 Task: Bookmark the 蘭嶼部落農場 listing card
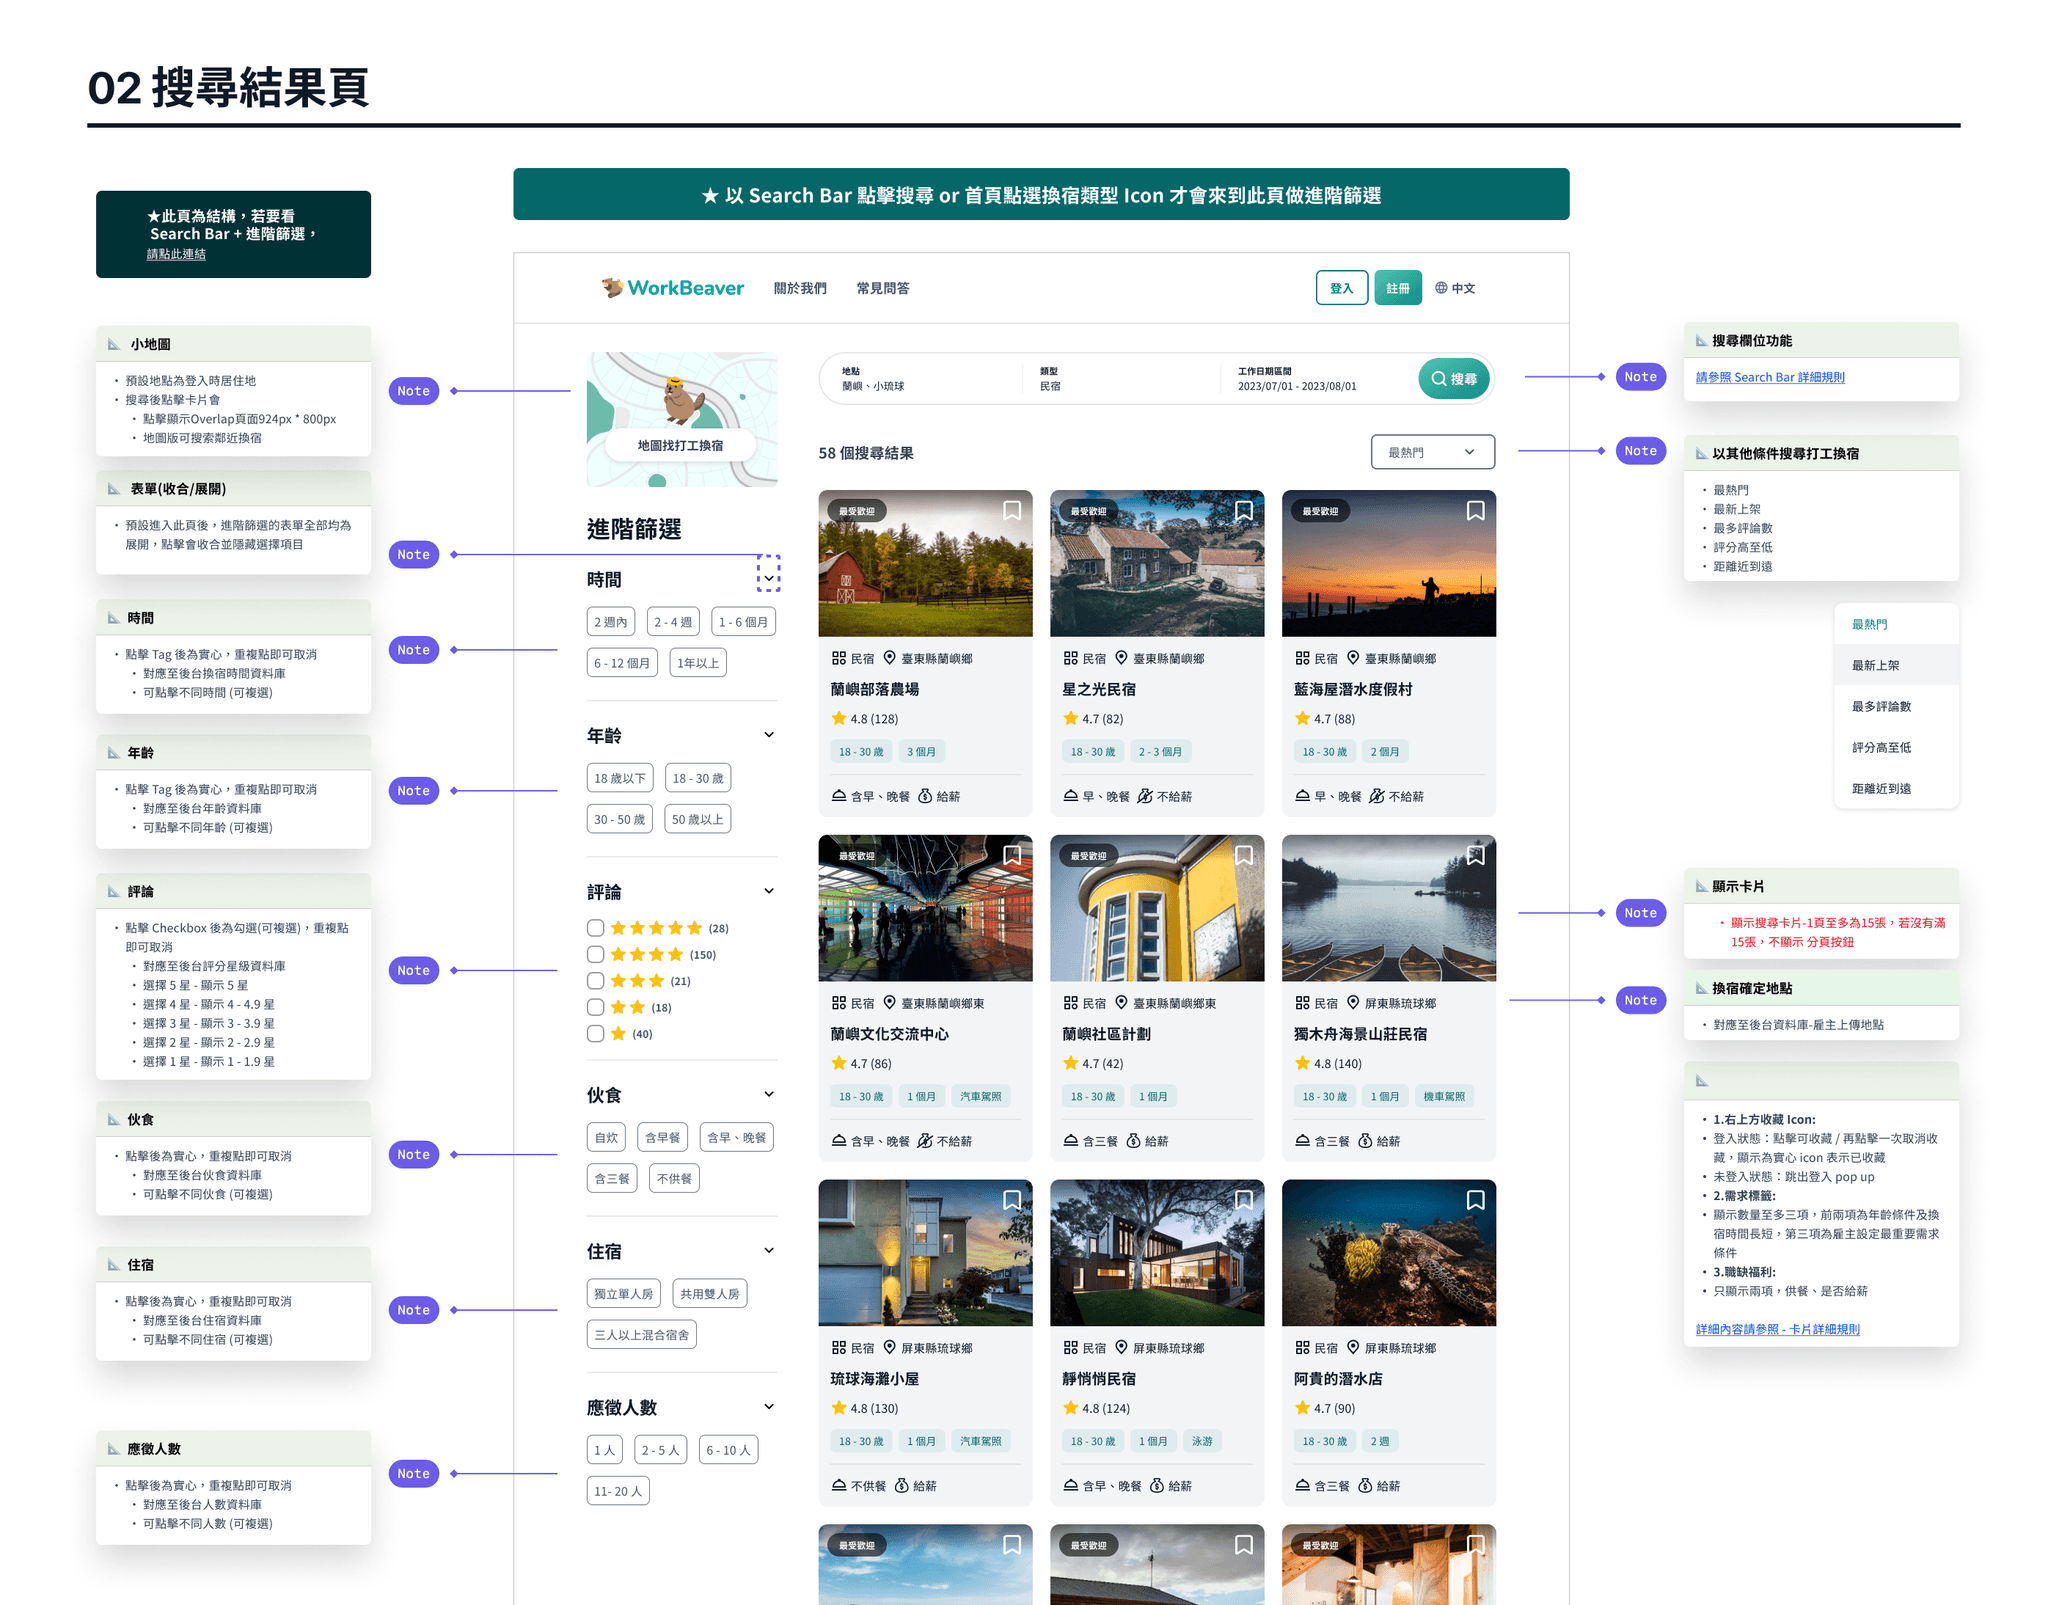click(x=1011, y=511)
